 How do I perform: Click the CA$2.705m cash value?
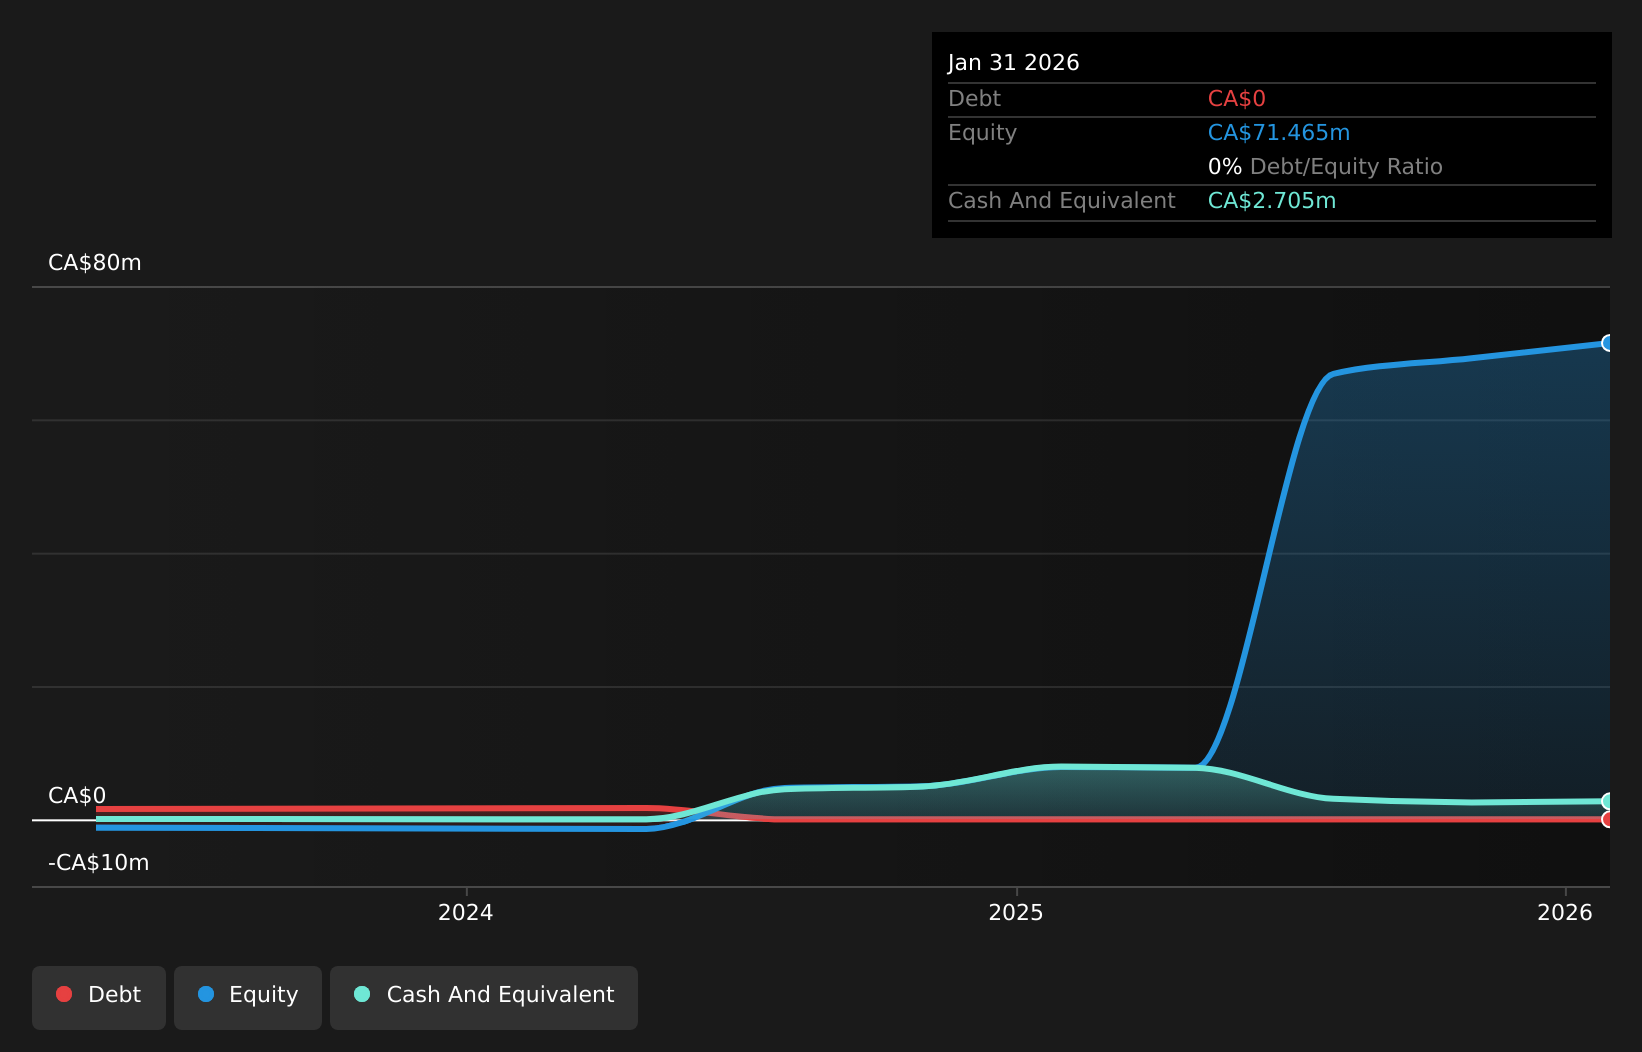1272,201
